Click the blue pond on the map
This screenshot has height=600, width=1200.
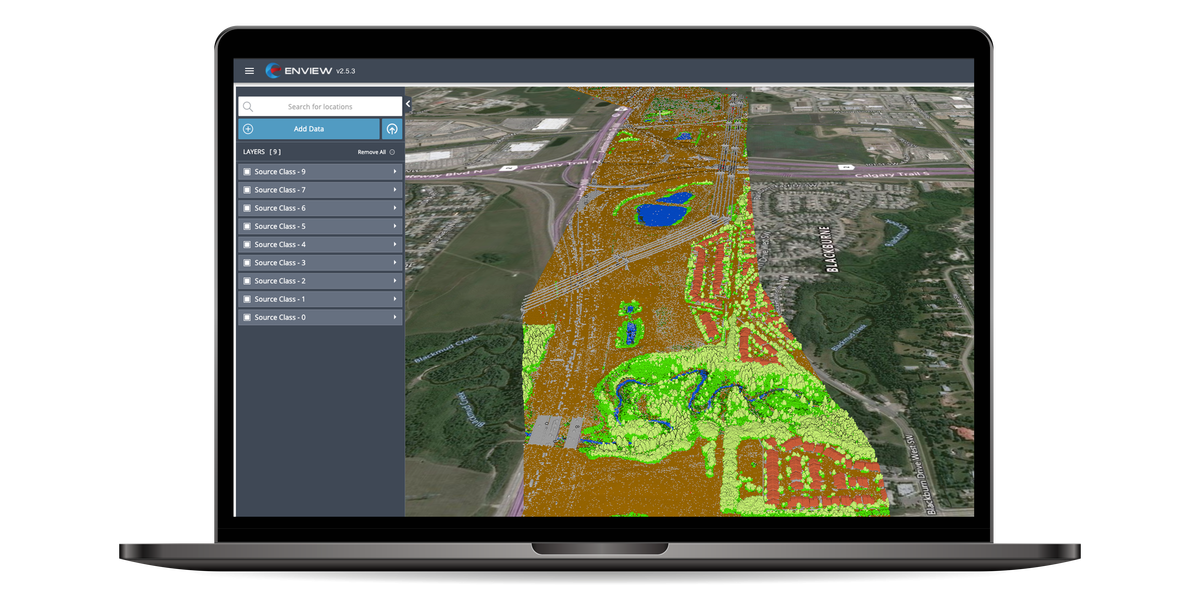point(656,213)
